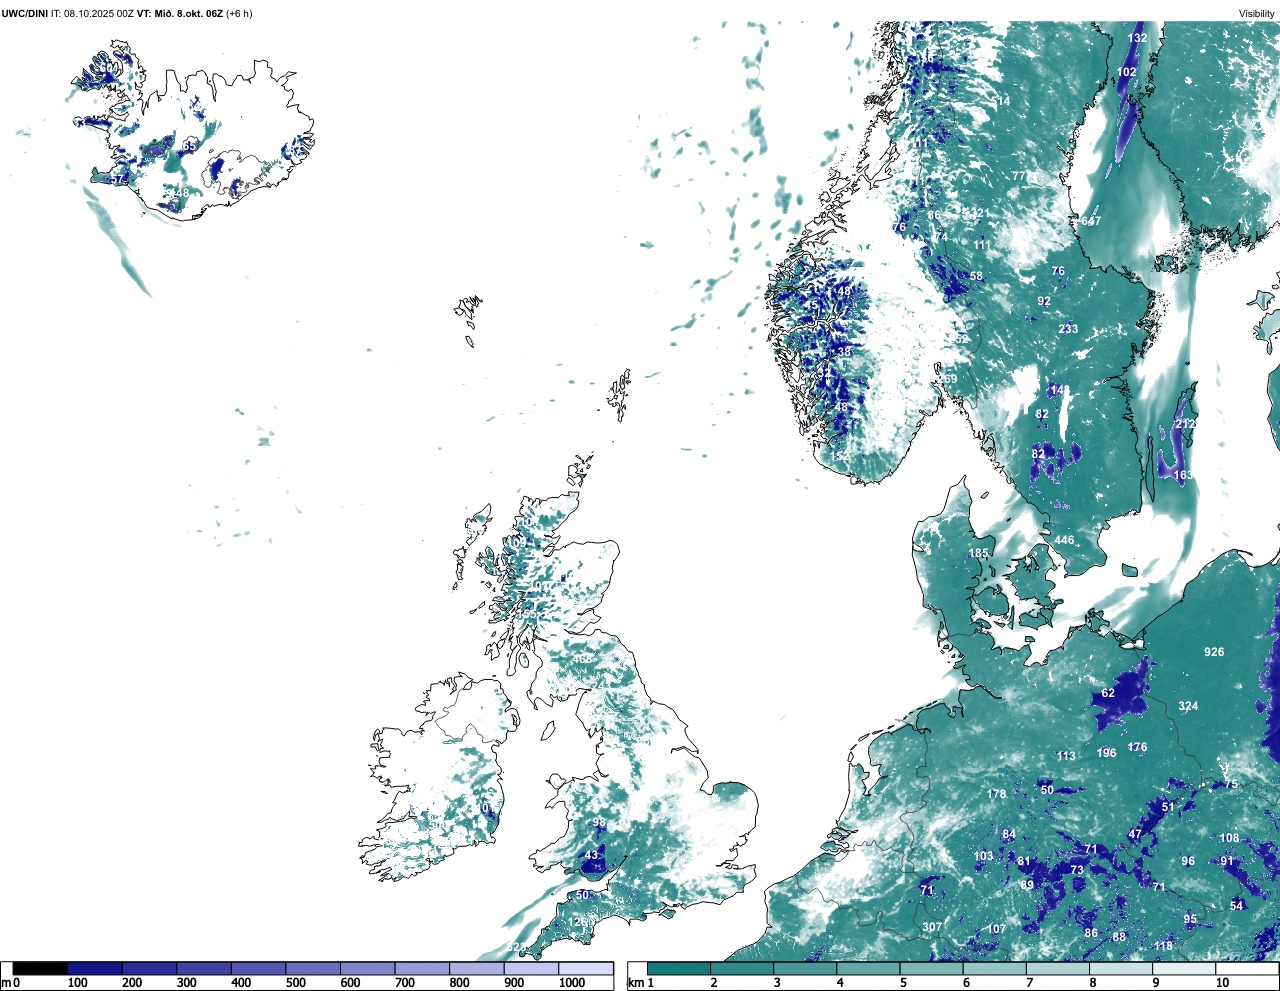Click the '10' tick on the km legend
Viewport: 1280px width, 991px height.
(x=1222, y=983)
